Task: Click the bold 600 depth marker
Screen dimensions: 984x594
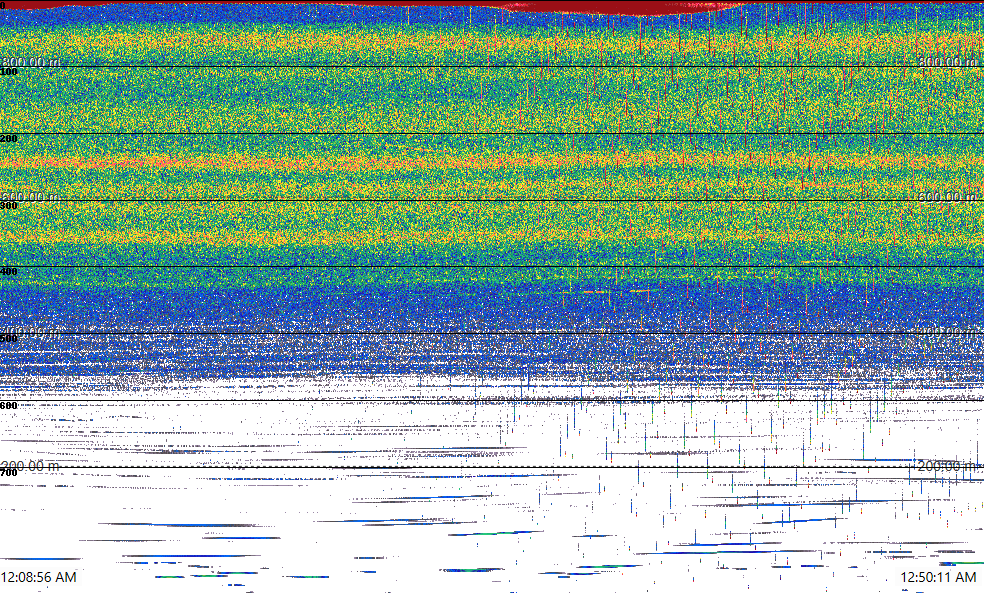Action: (x=9, y=406)
